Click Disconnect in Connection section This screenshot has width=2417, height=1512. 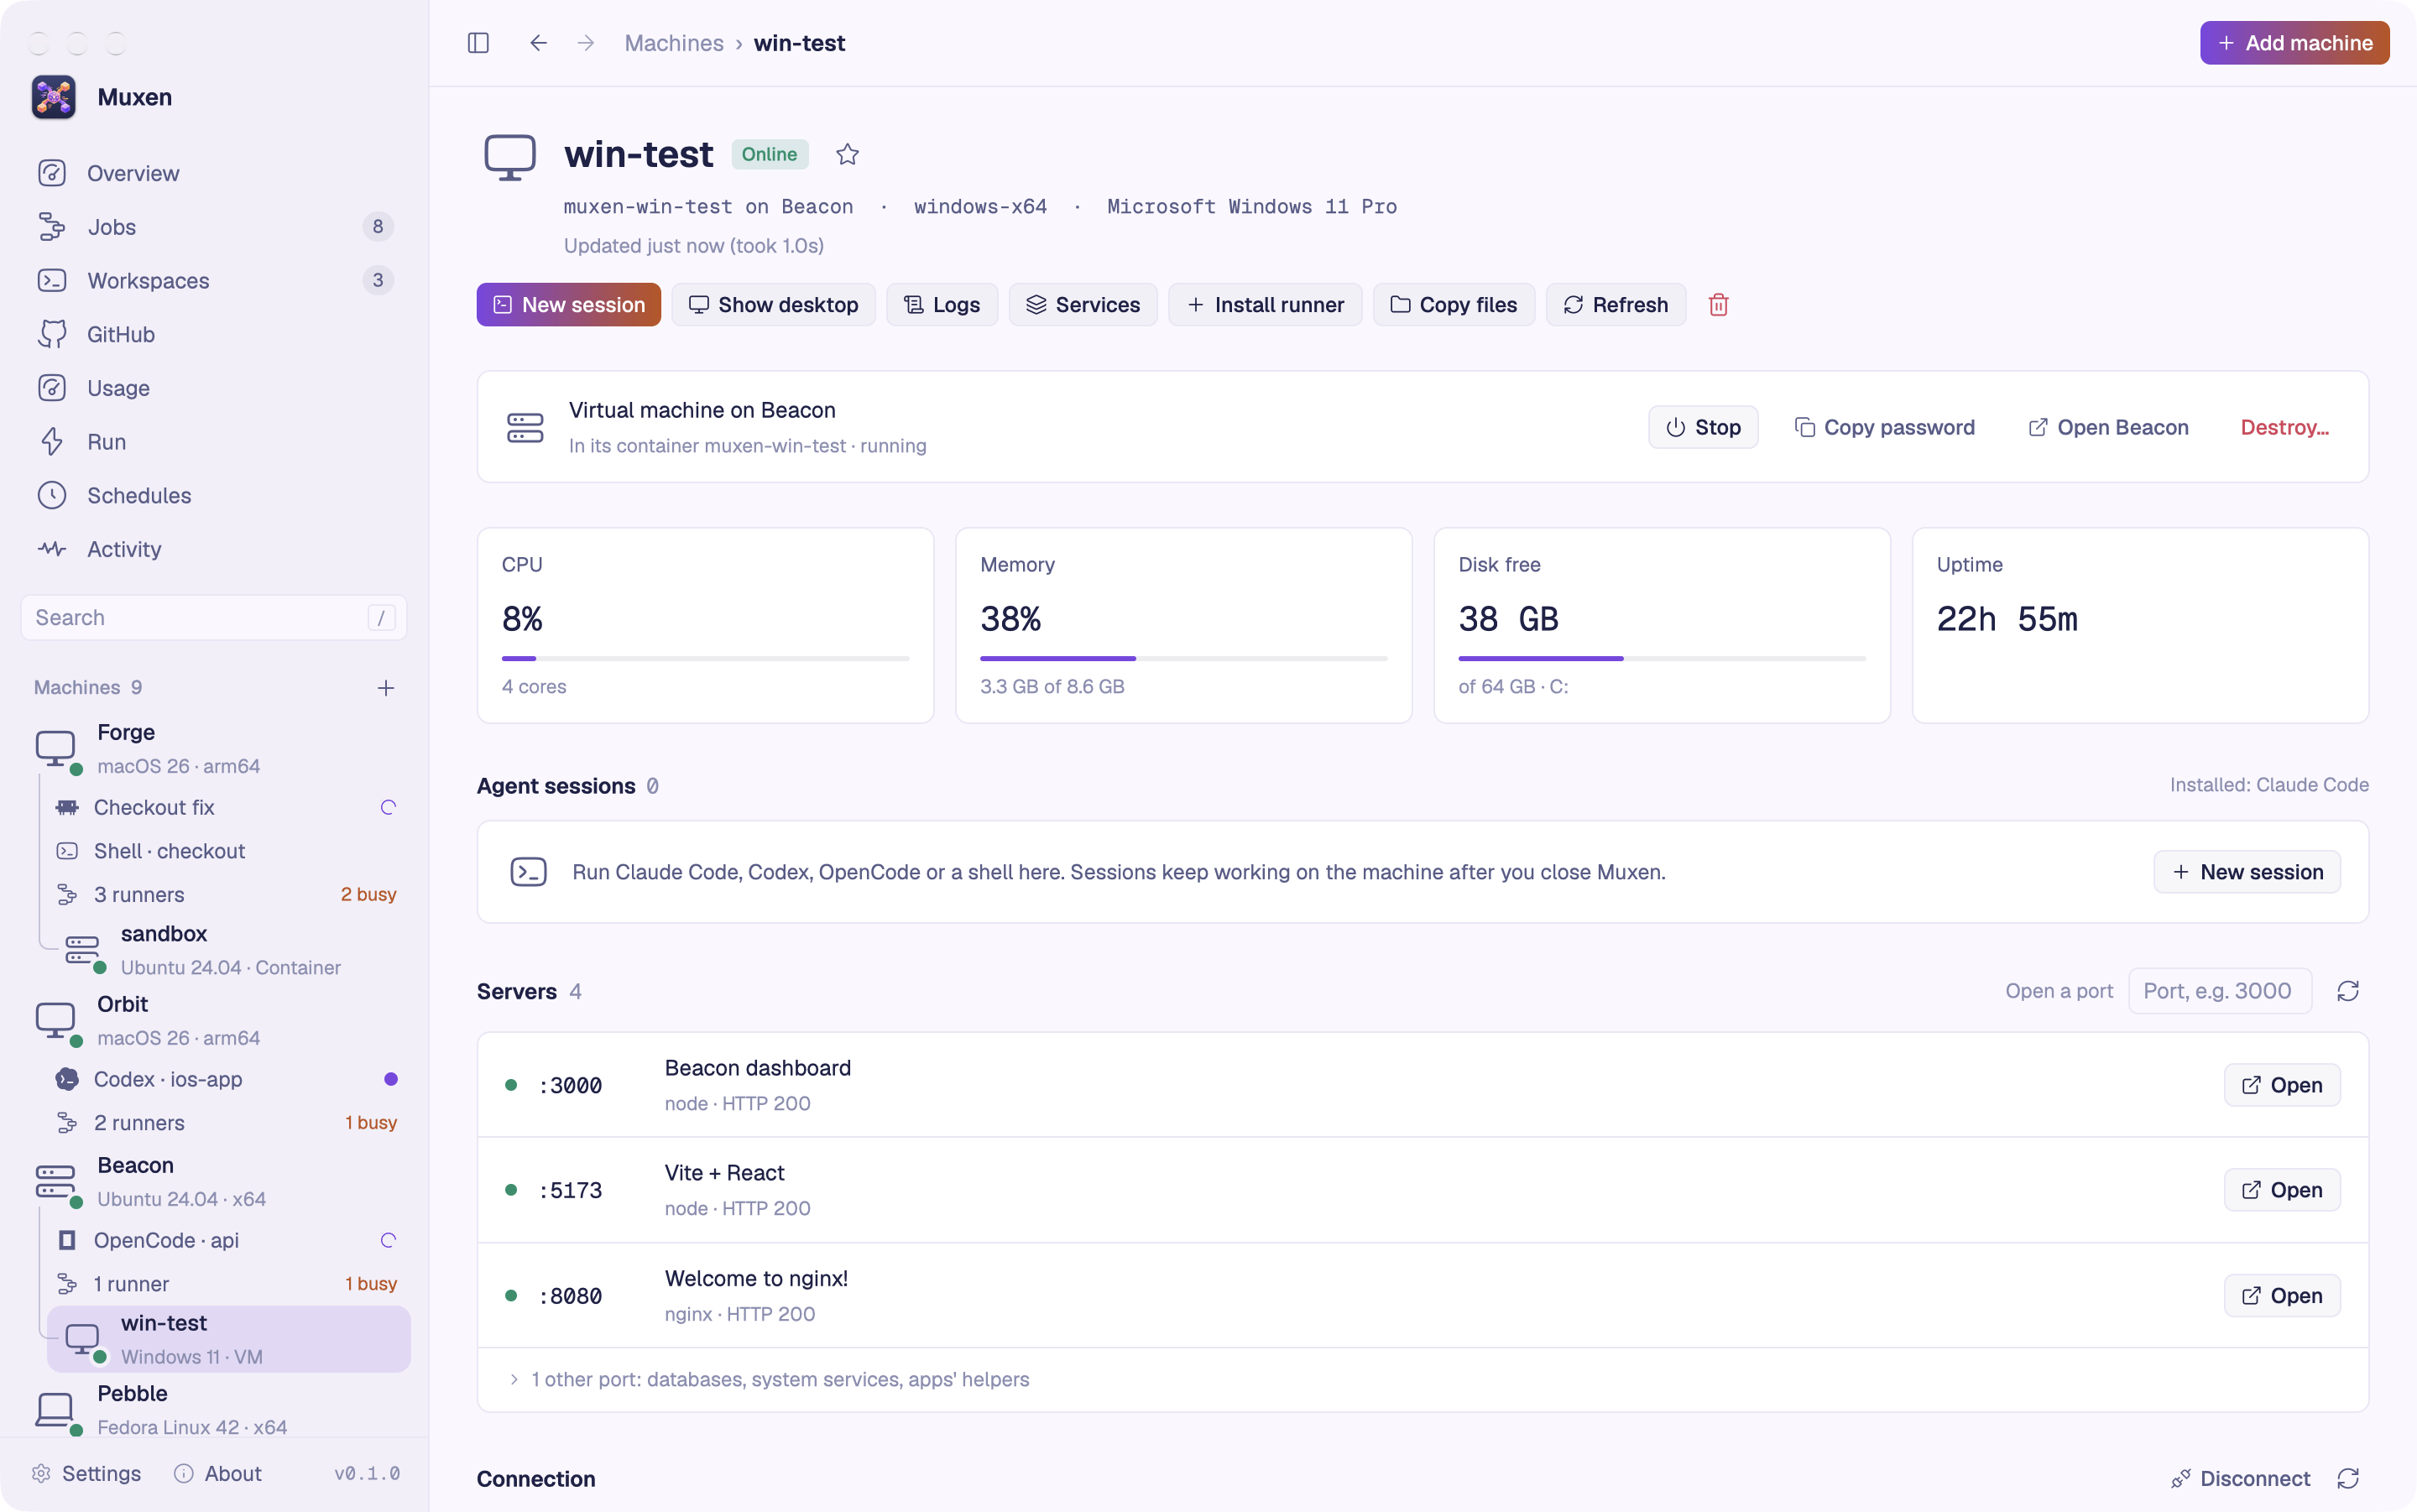2240,1478
